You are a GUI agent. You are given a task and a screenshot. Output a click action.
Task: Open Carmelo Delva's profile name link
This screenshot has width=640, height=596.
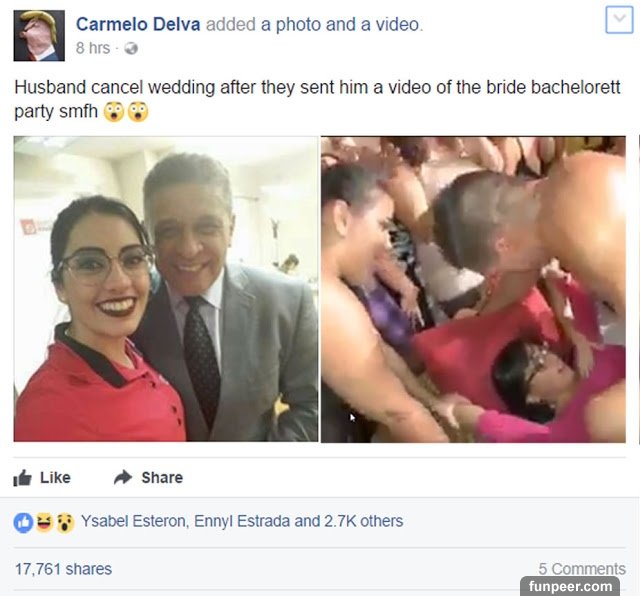(138, 24)
